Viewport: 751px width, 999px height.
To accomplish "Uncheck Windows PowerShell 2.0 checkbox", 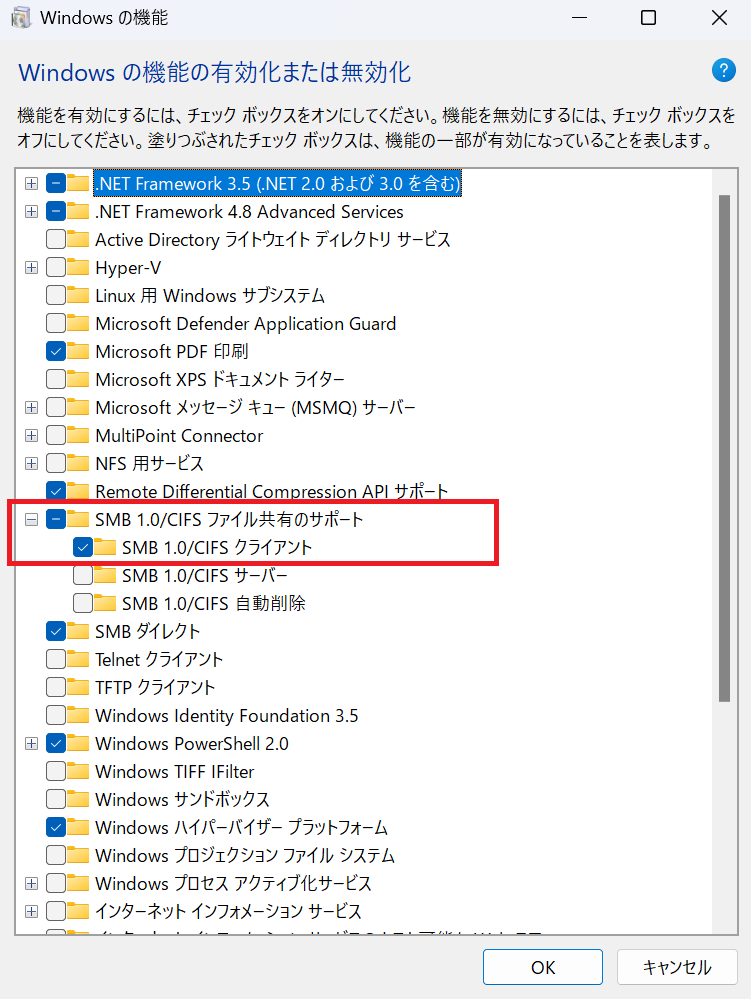I will [56, 744].
